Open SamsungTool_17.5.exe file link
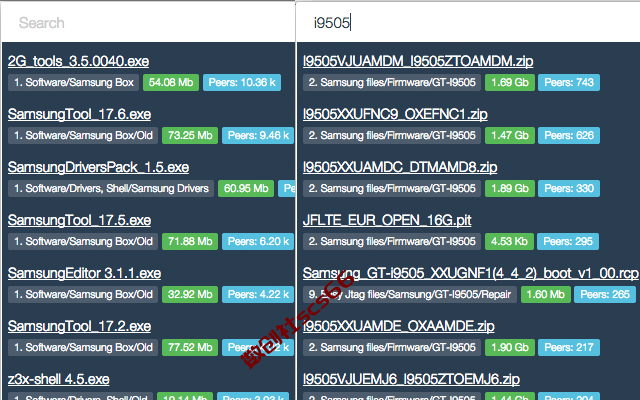The width and height of the screenshot is (640, 400). pos(79,220)
